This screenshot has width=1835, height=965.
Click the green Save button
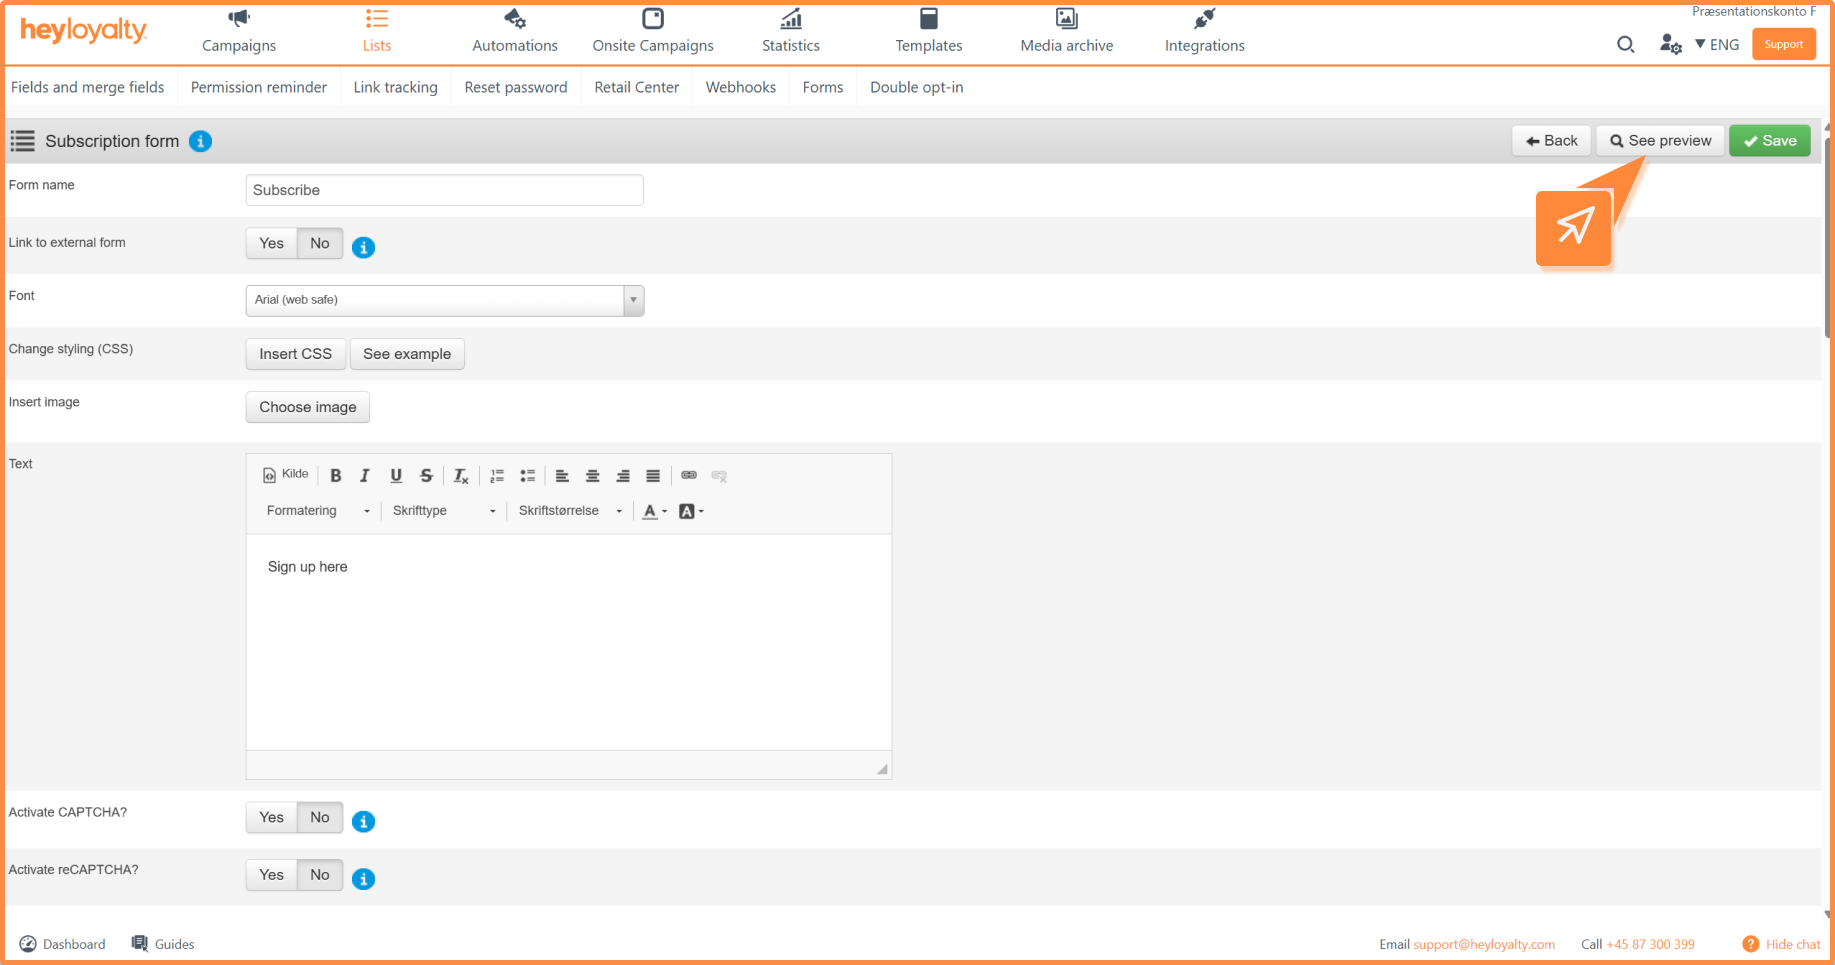coord(1769,141)
